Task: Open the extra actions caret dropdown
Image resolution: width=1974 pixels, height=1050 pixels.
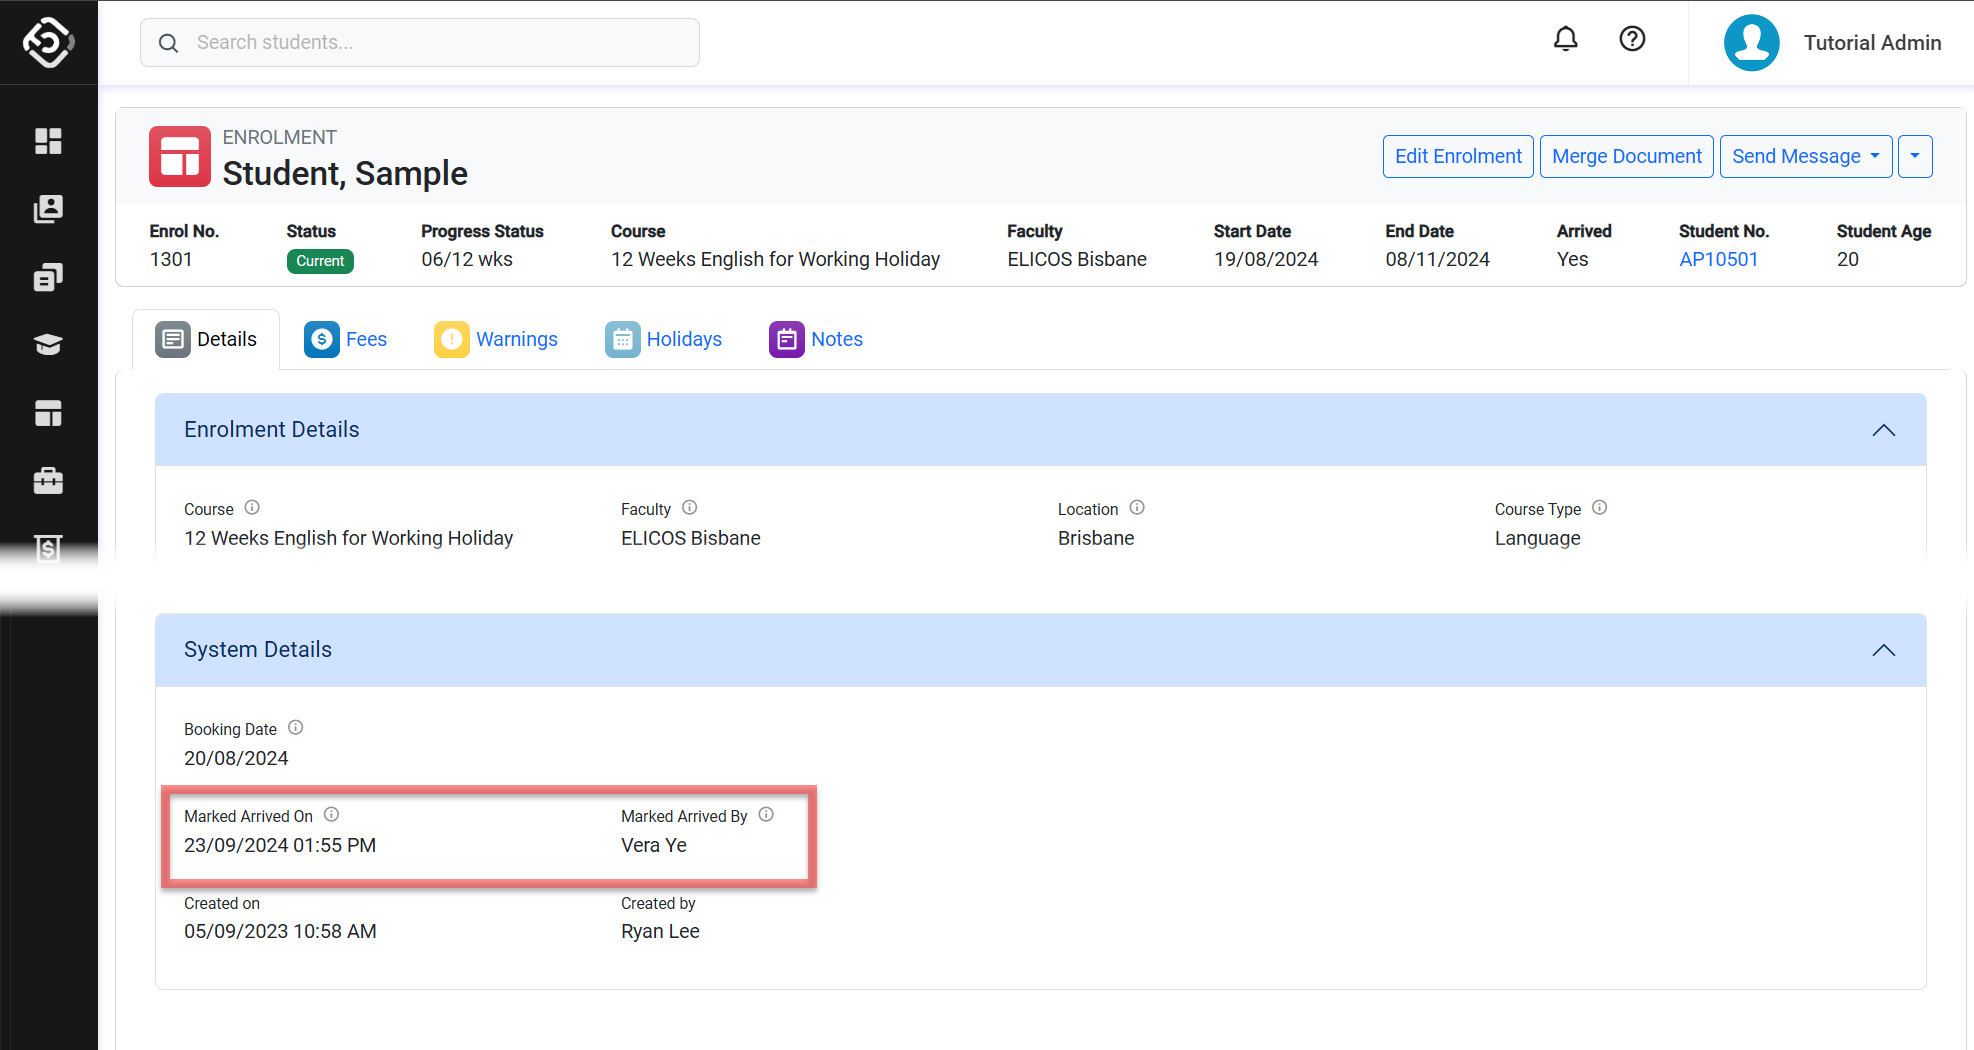Action: (x=1915, y=157)
